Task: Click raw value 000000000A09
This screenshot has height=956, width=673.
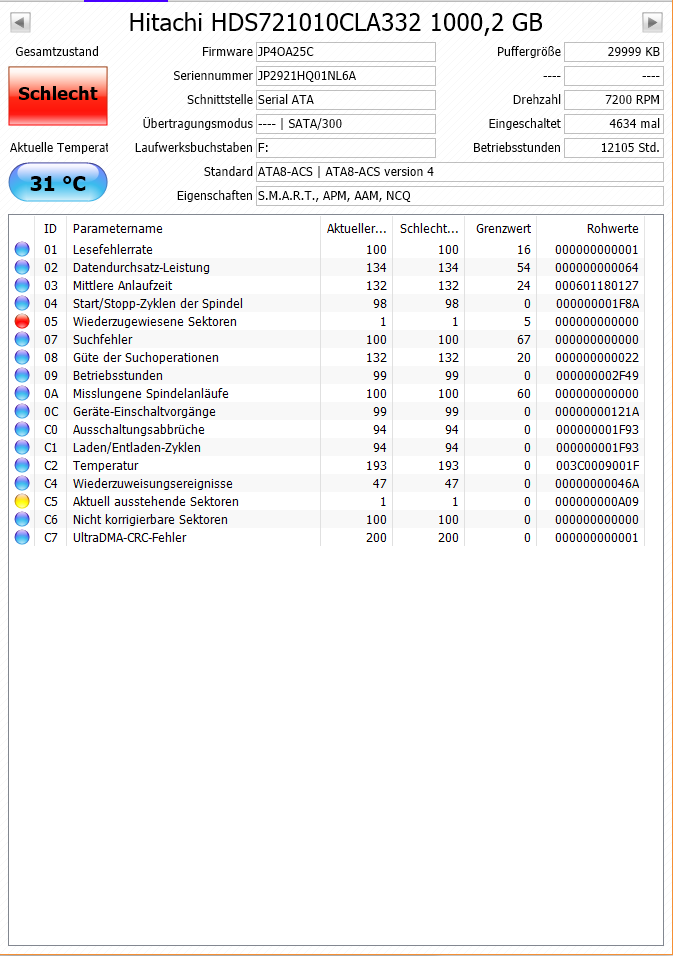Action: click(597, 501)
